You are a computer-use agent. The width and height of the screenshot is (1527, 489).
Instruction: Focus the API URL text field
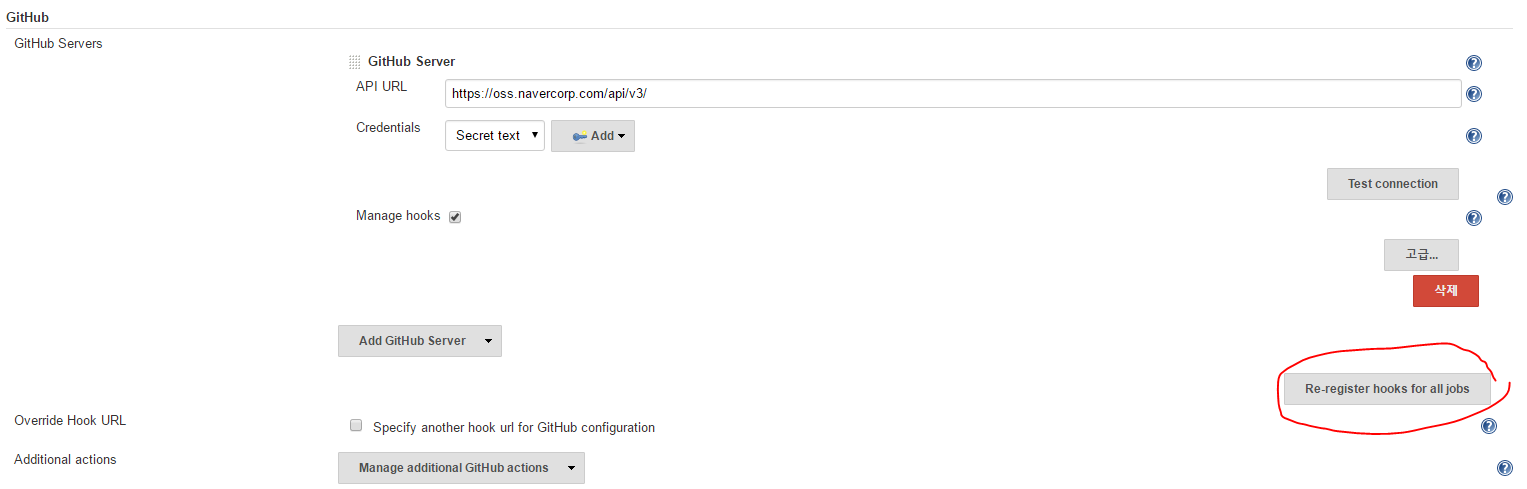pos(952,94)
